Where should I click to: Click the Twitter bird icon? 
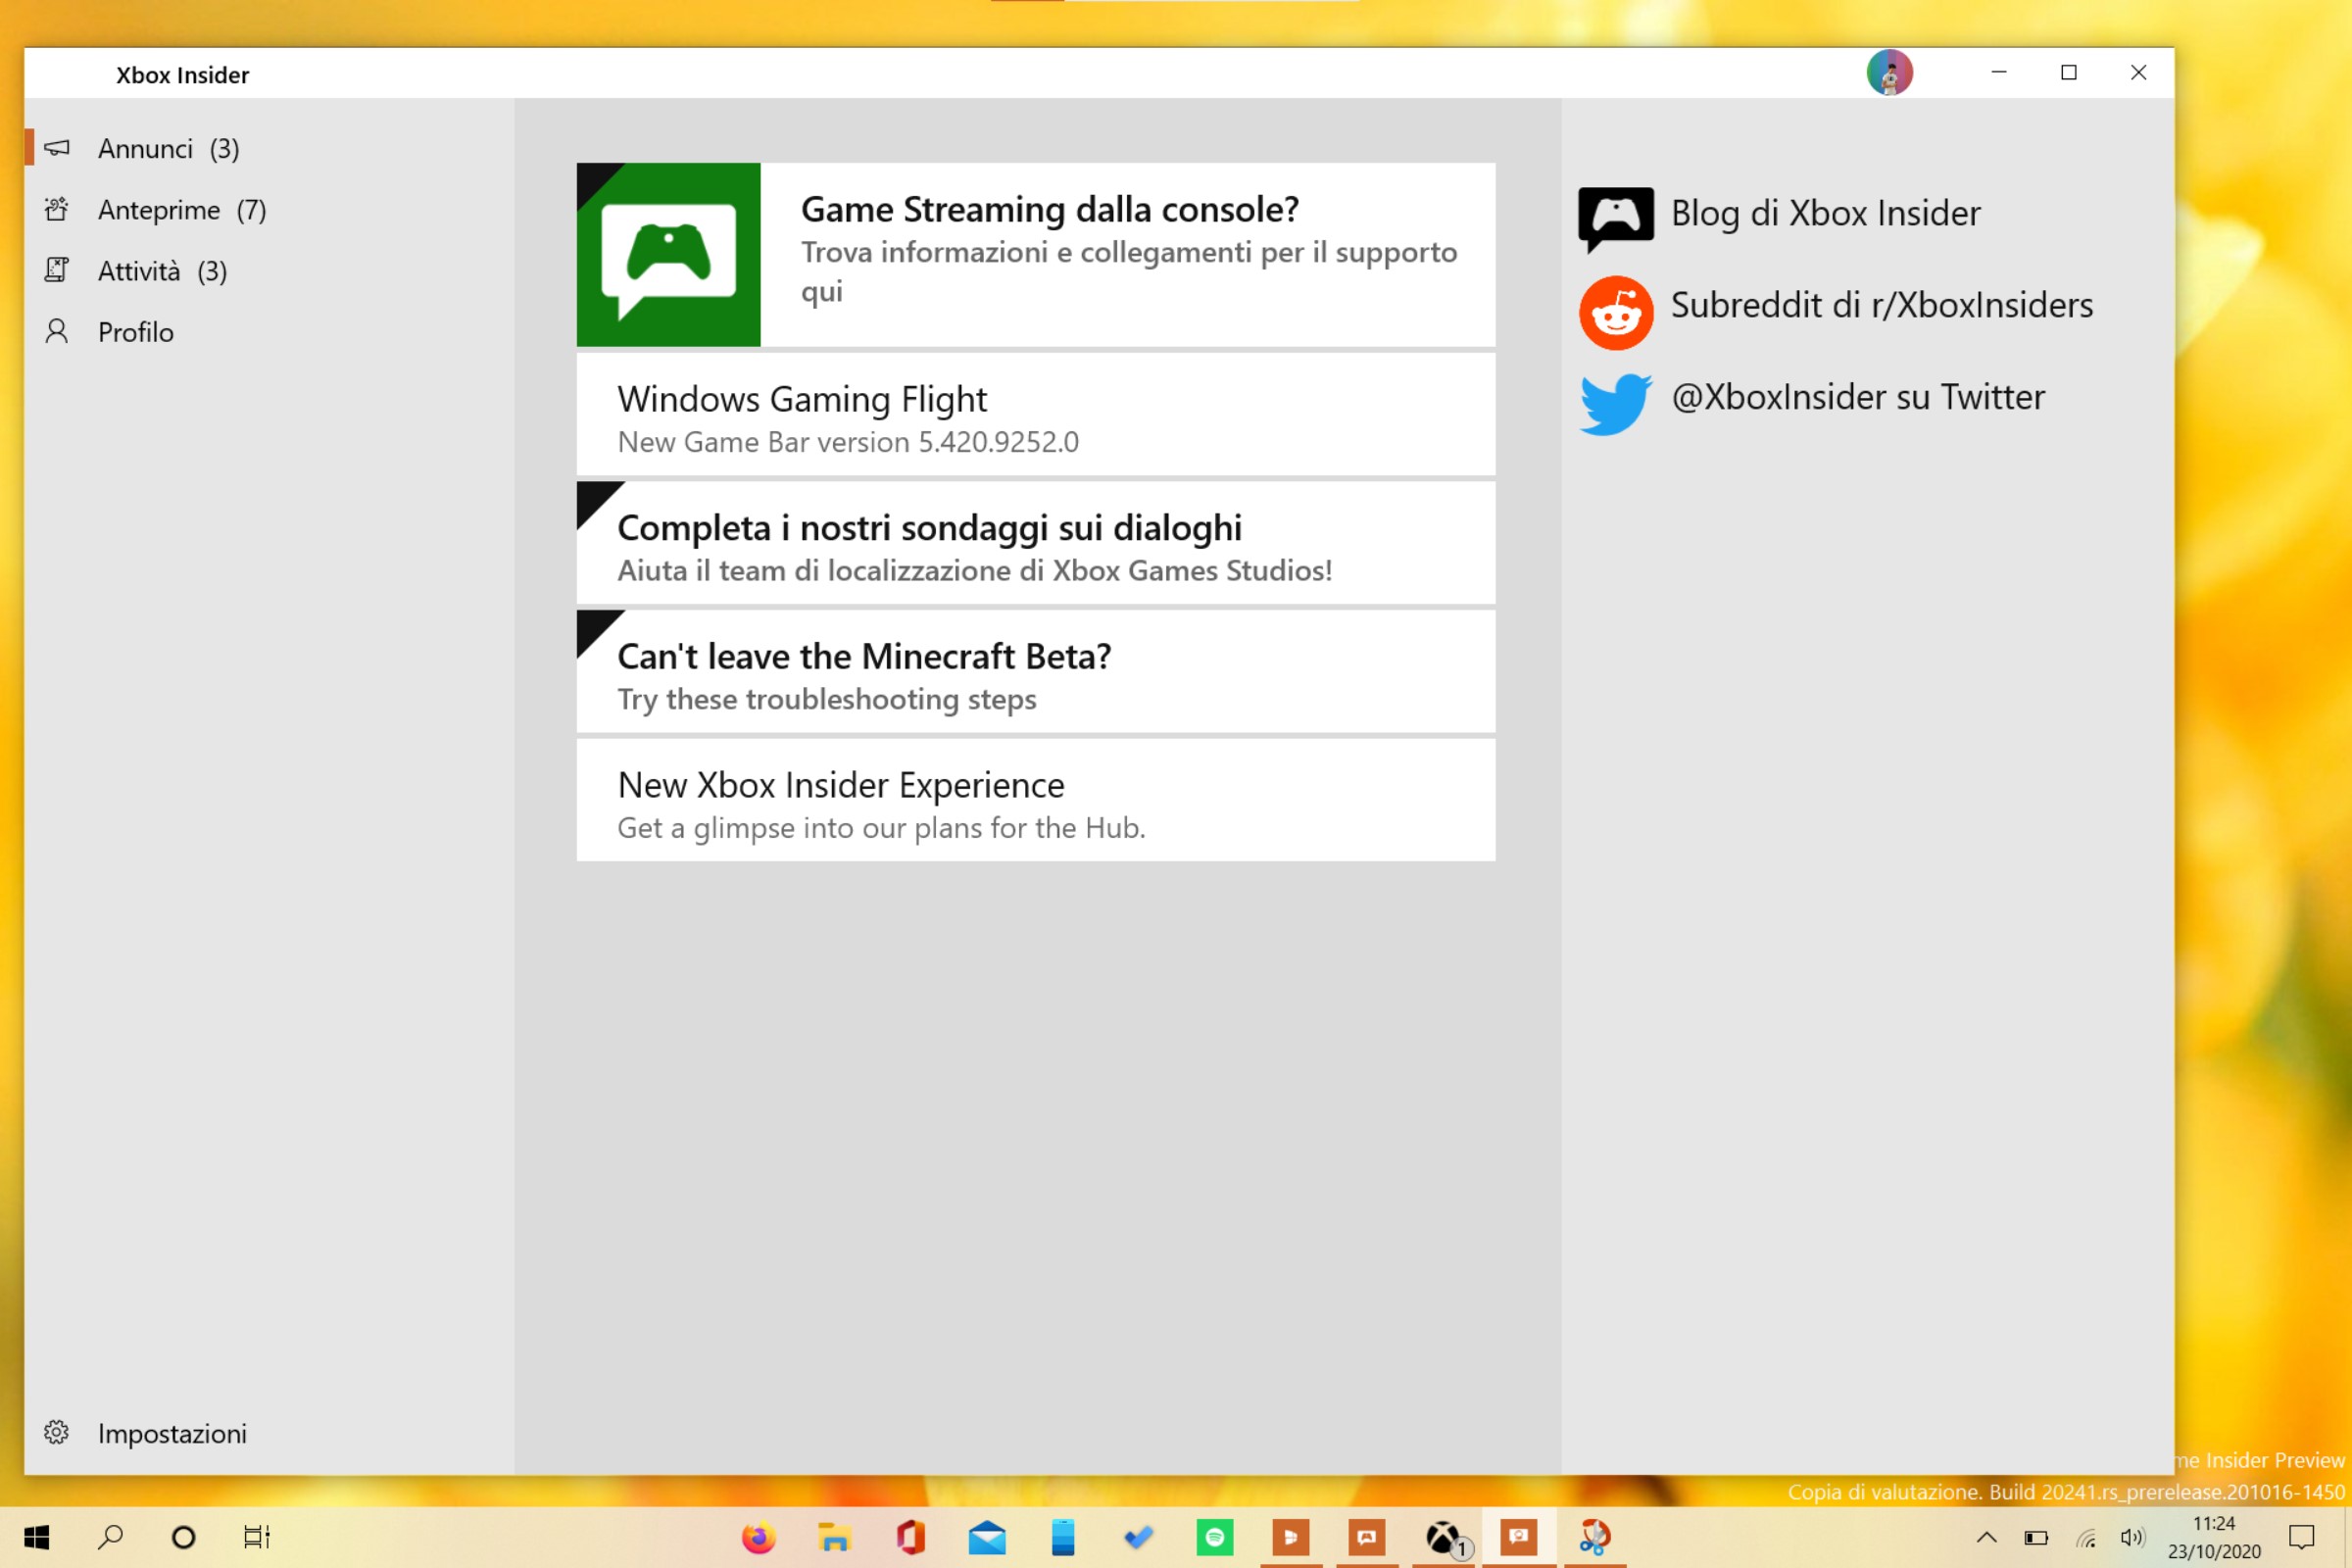[x=1616, y=404]
